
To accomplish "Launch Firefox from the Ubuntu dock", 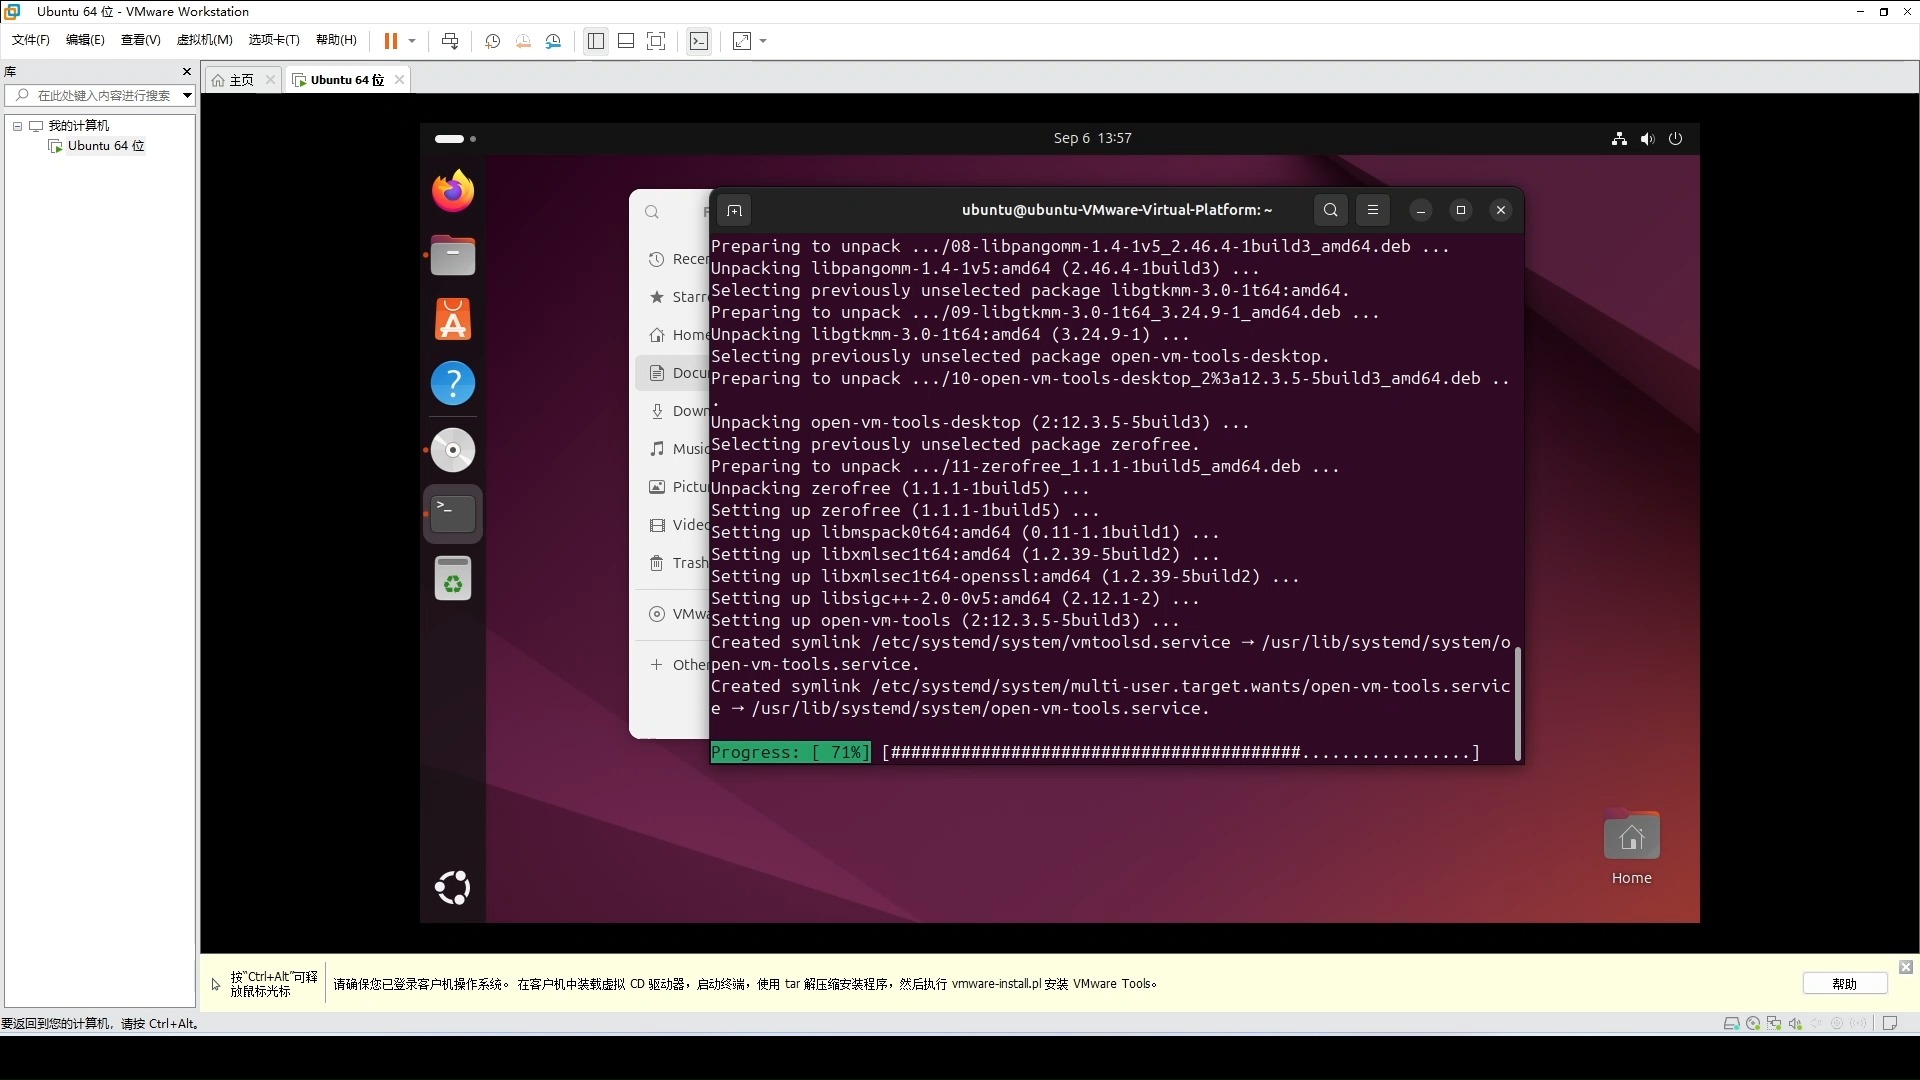I will click(453, 191).
